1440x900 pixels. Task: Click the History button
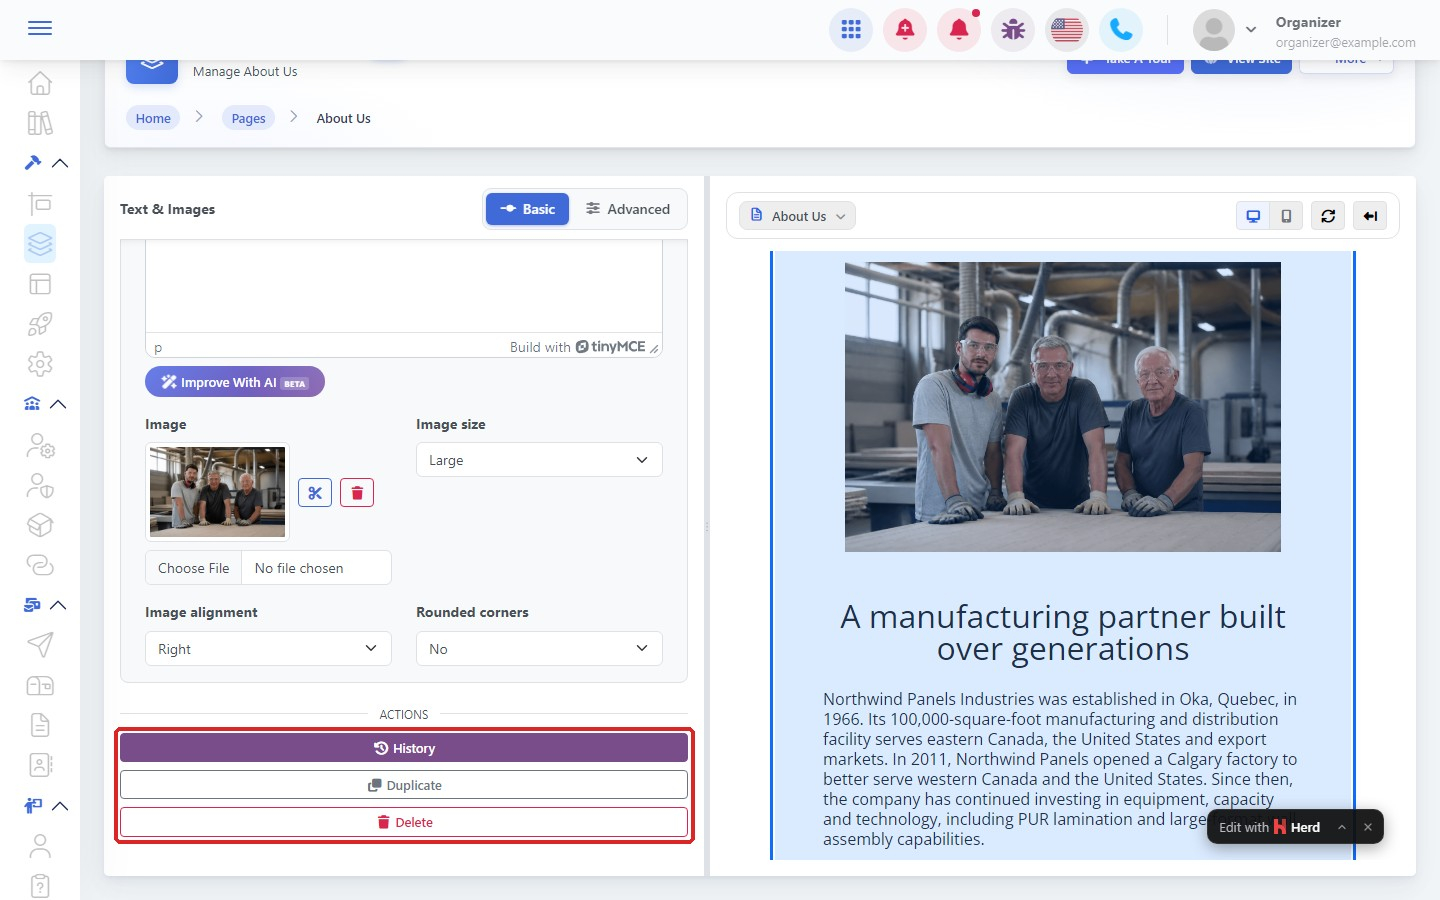[x=404, y=748]
